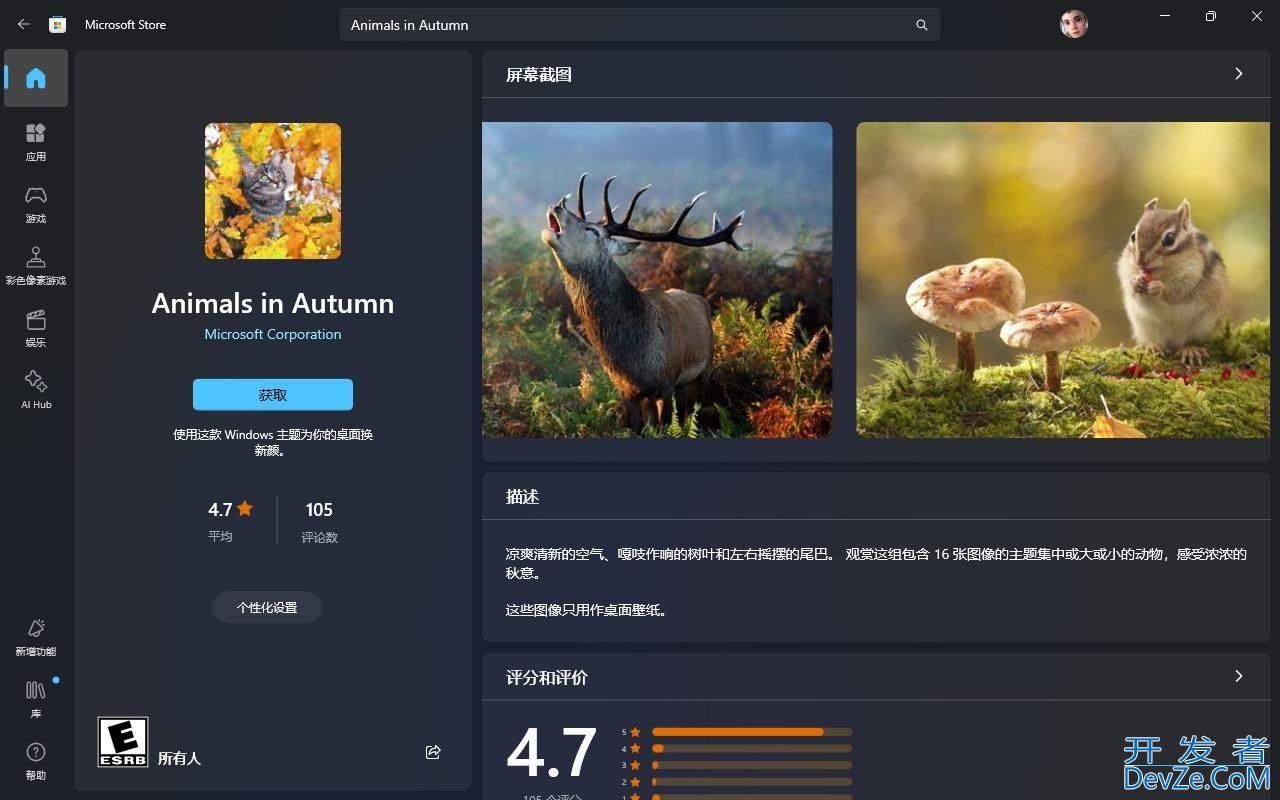
Task: Open the Home sidebar icon
Action: [36, 78]
